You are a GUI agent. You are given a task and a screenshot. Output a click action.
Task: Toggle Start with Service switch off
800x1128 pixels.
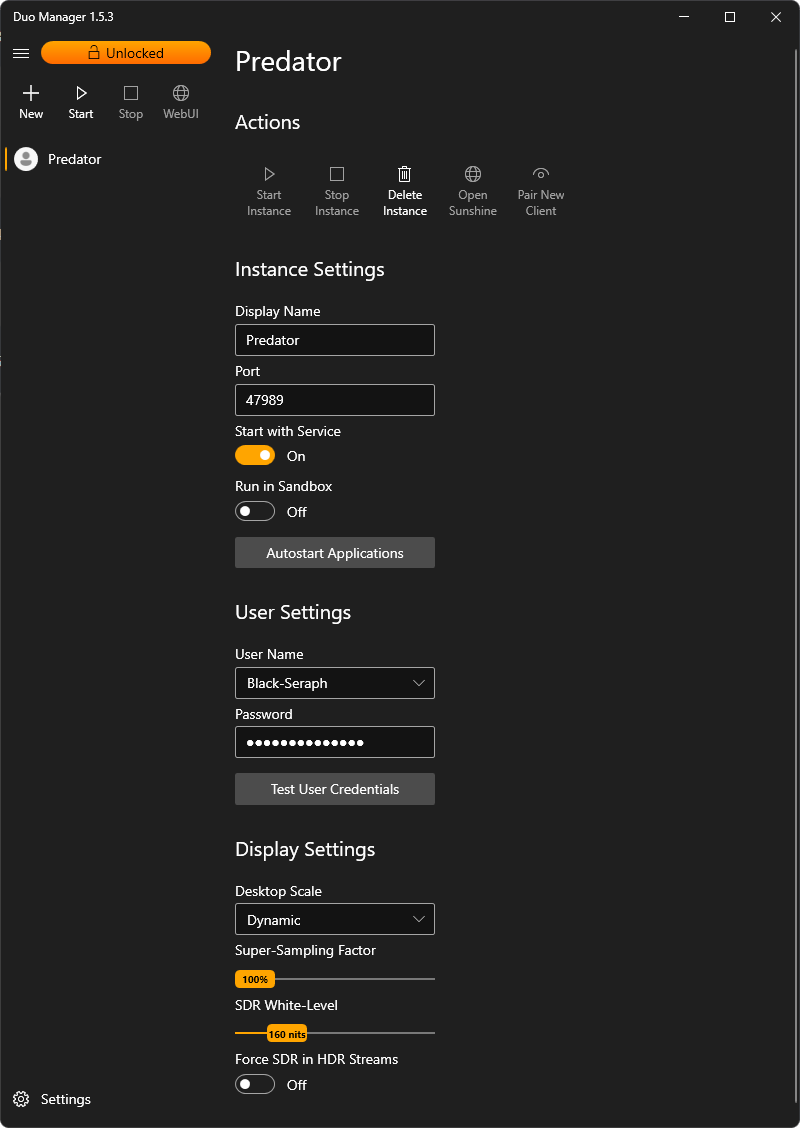click(x=255, y=455)
